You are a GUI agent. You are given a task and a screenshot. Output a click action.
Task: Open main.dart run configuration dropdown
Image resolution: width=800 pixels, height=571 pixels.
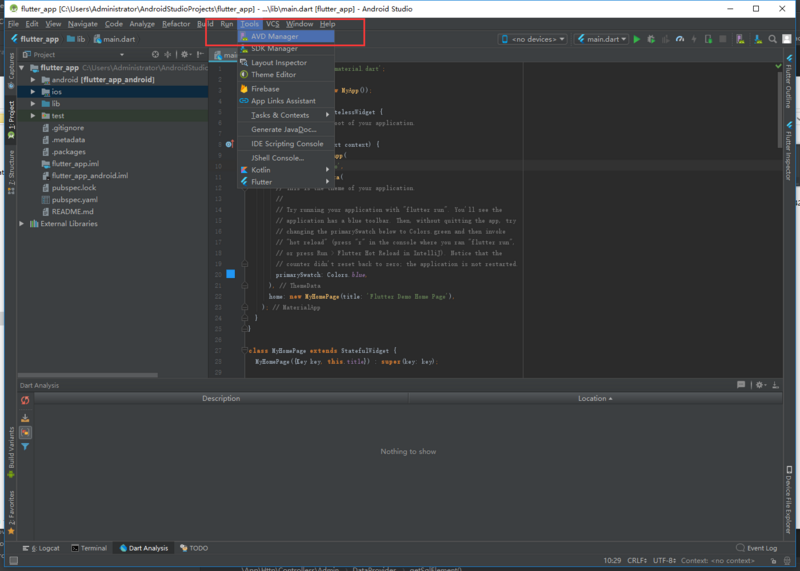pyautogui.click(x=602, y=39)
